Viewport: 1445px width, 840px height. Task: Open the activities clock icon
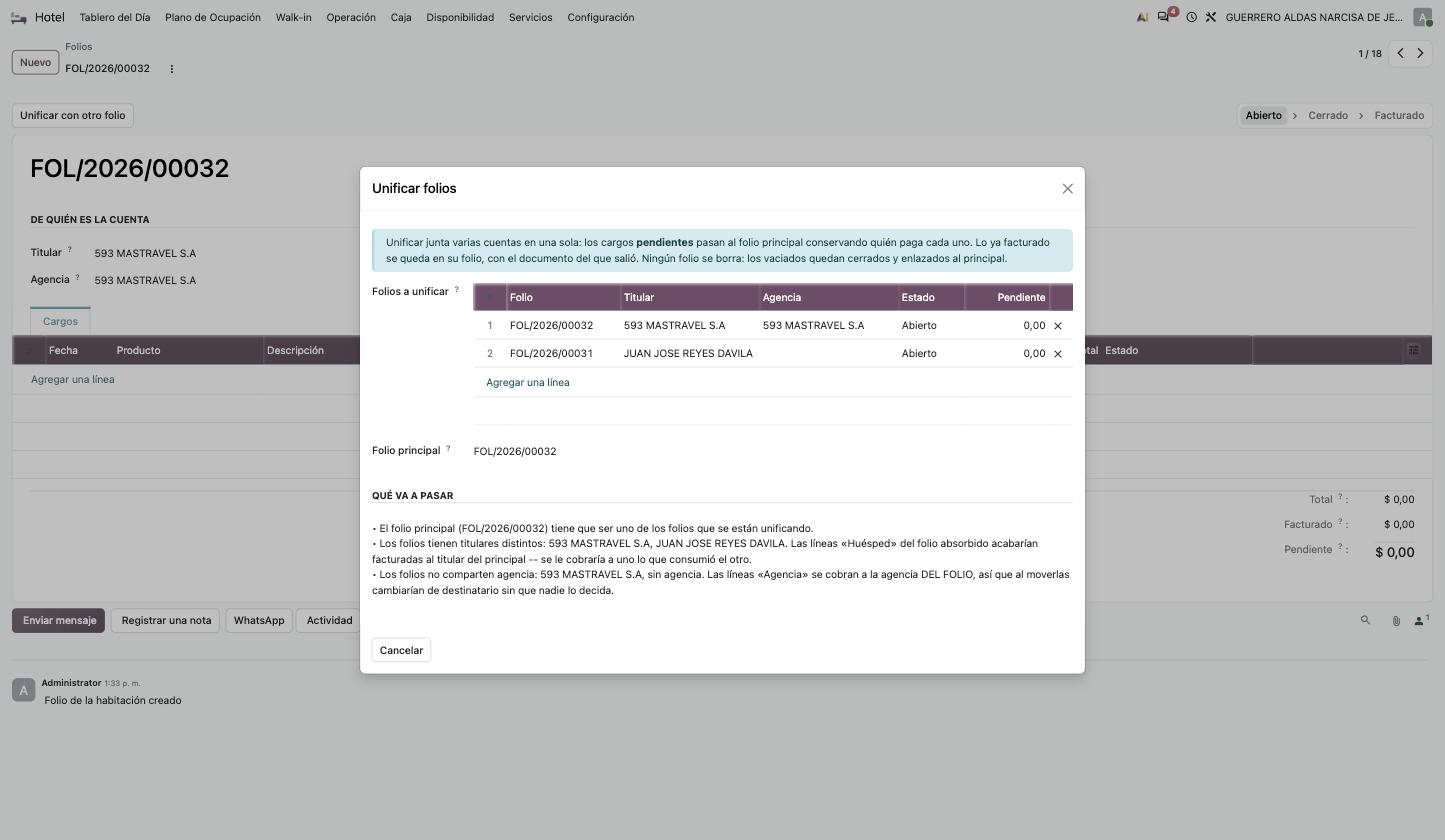pyautogui.click(x=1191, y=17)
